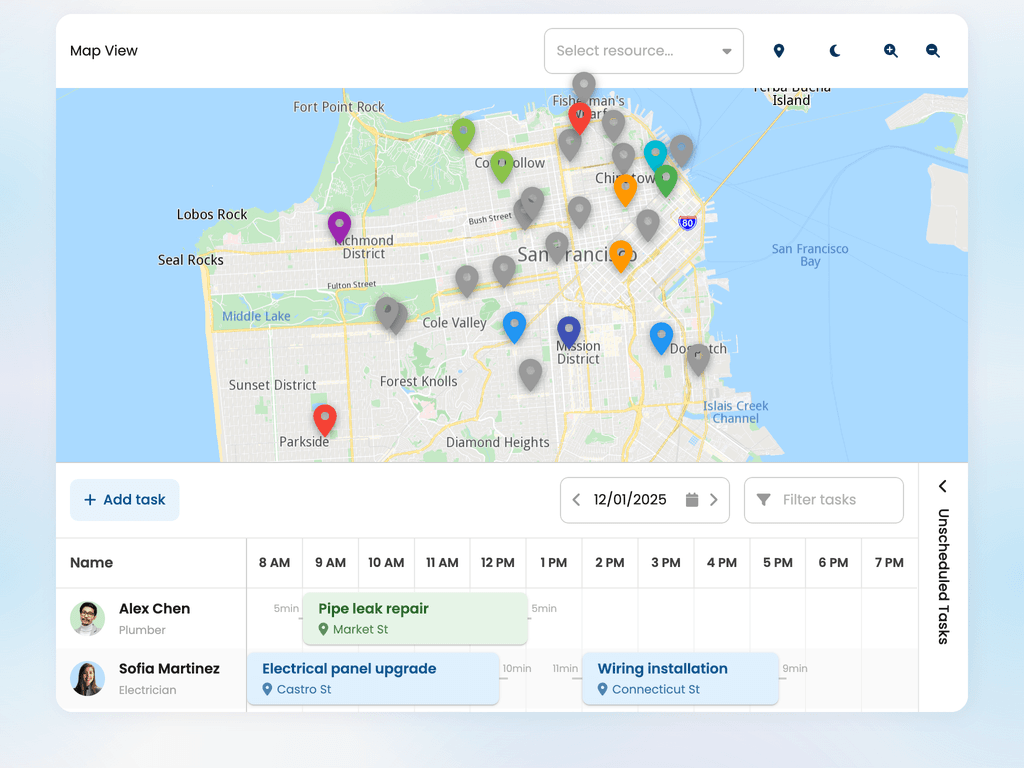Click the 9min travel label after Wiring installation

[795, 669]
